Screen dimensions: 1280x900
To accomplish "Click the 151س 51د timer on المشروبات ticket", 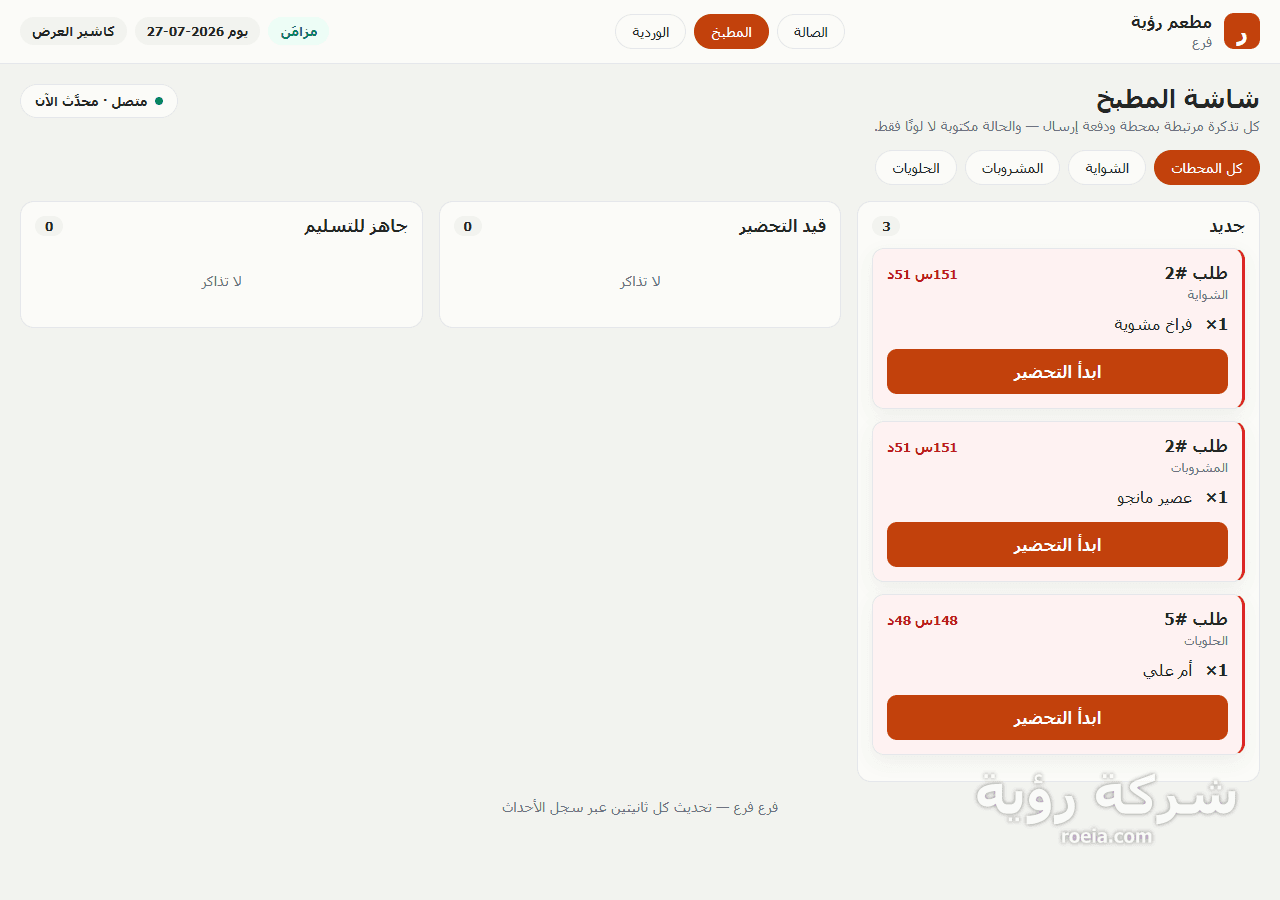I will 922,447.
